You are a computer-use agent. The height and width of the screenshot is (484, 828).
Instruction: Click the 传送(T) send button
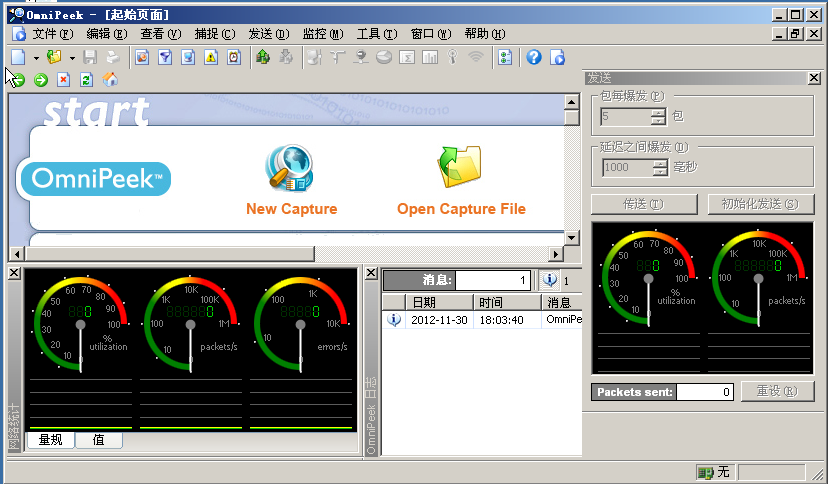click(x=644, y=204)
